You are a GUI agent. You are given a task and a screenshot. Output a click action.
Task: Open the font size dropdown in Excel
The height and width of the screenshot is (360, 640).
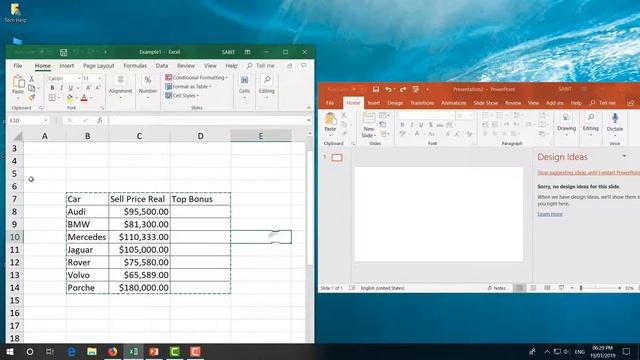[x=100, y=78]
